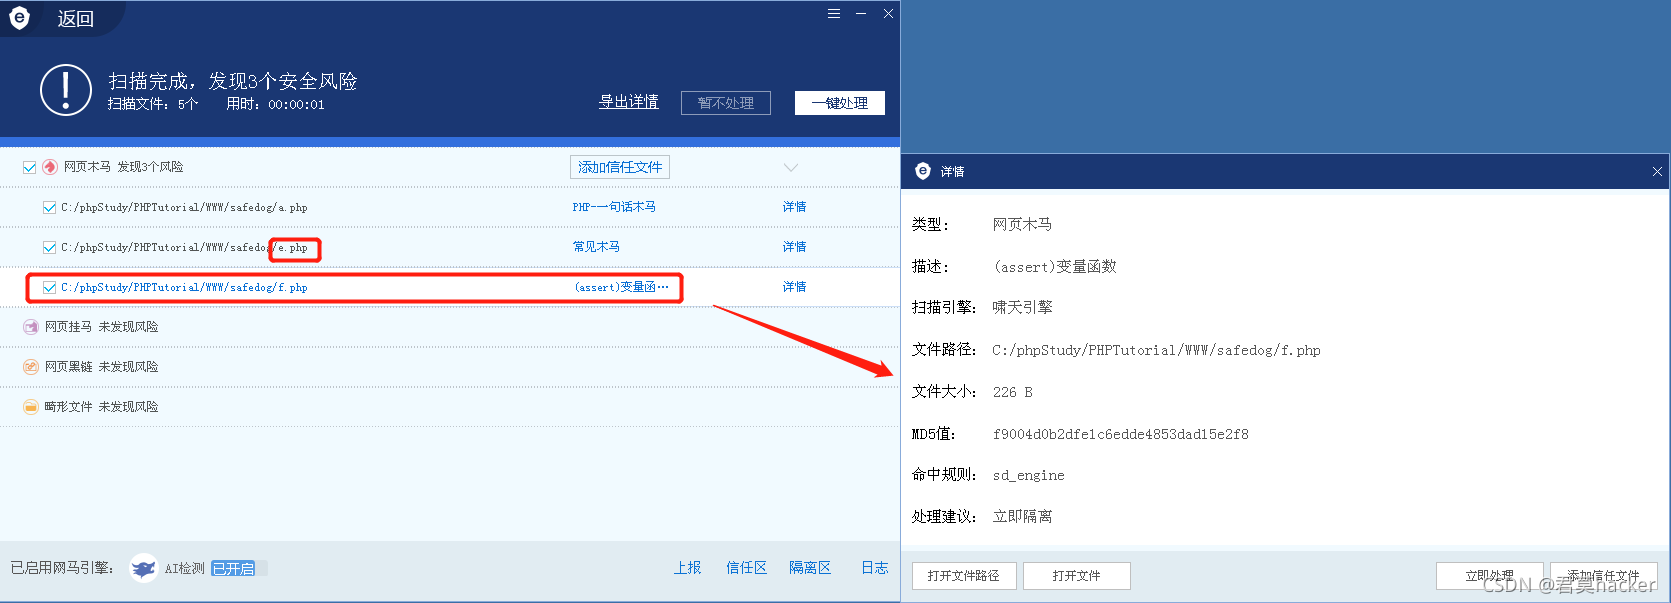Screen dimensions: 1671x603
Task: Click the 立即隔离 suggestion text
Action: tap(1022, 517)
